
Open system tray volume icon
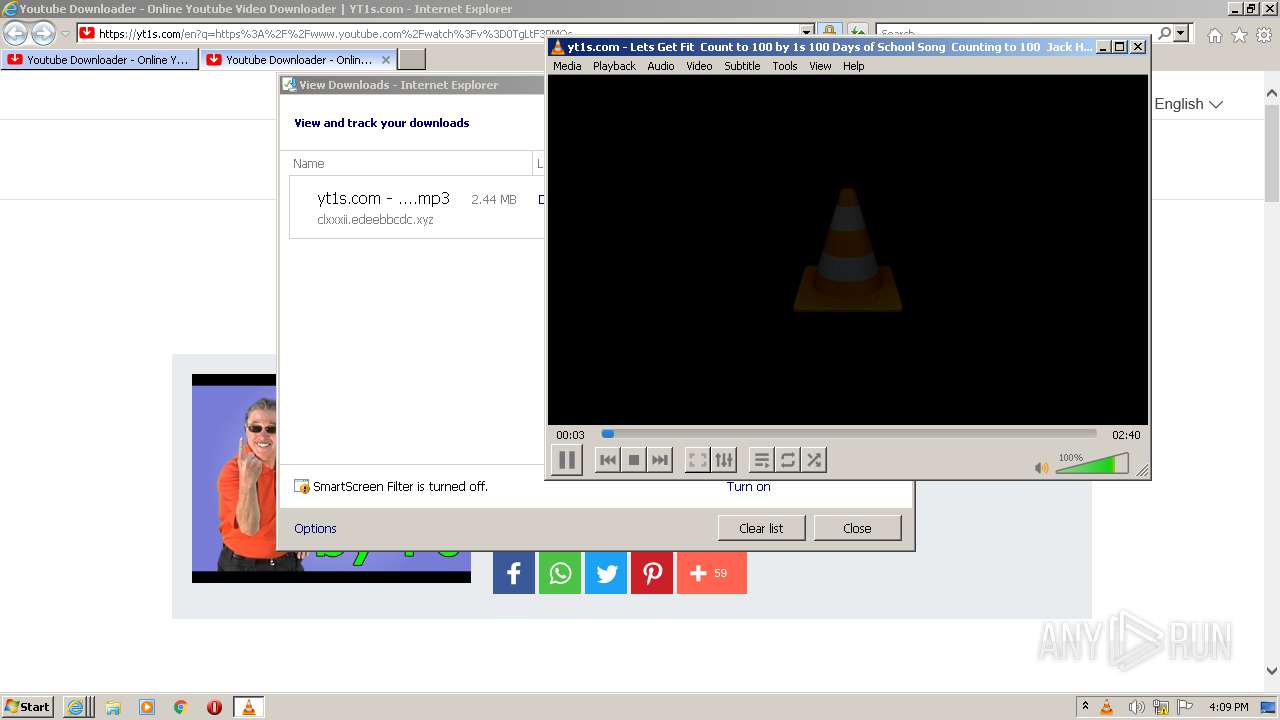click(1136, 707)
